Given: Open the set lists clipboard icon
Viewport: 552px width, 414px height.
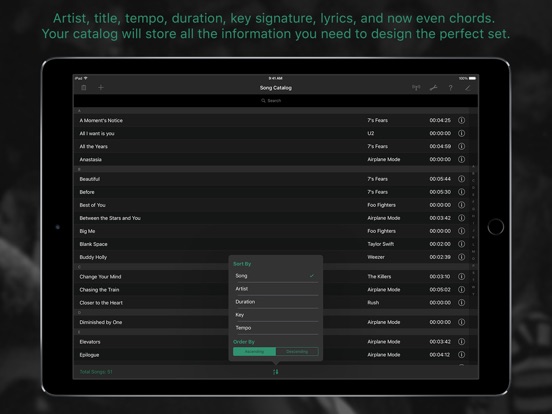Looking at the screenshot, I should click(x=83, y=88).
